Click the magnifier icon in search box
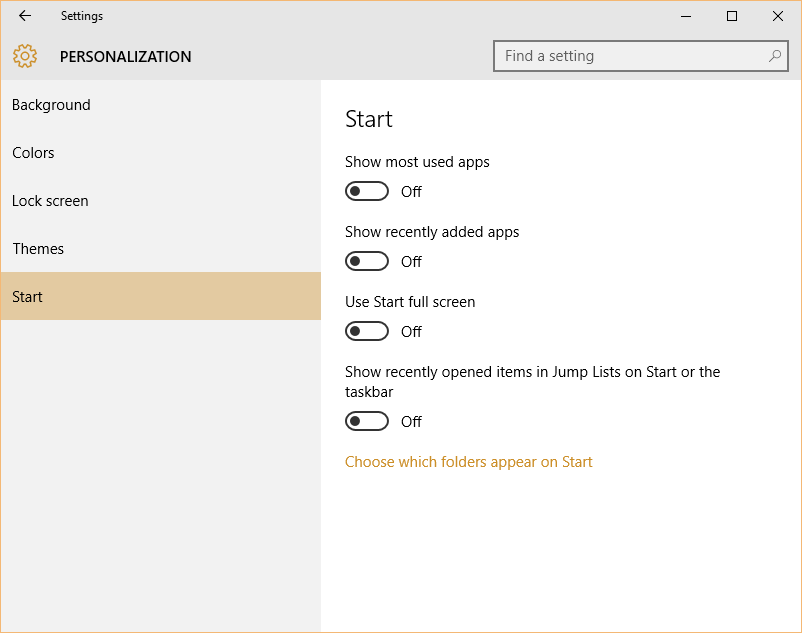Screen dimensions: 802x633 pos(775,56)
